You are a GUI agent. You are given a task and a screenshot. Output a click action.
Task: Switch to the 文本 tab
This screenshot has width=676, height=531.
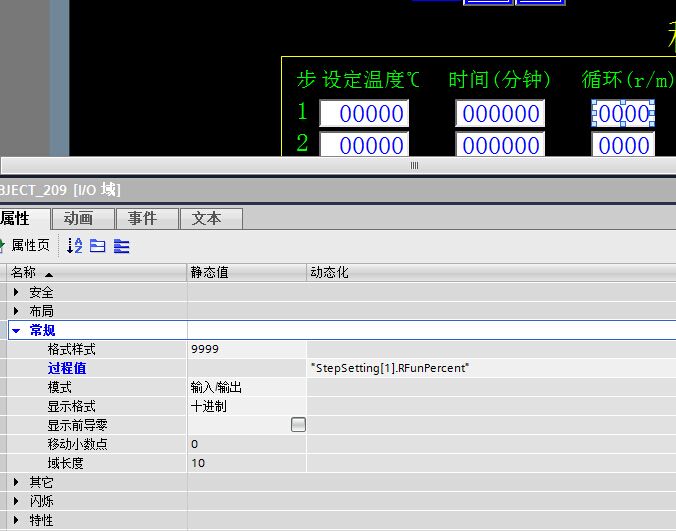tap(211, 219)
